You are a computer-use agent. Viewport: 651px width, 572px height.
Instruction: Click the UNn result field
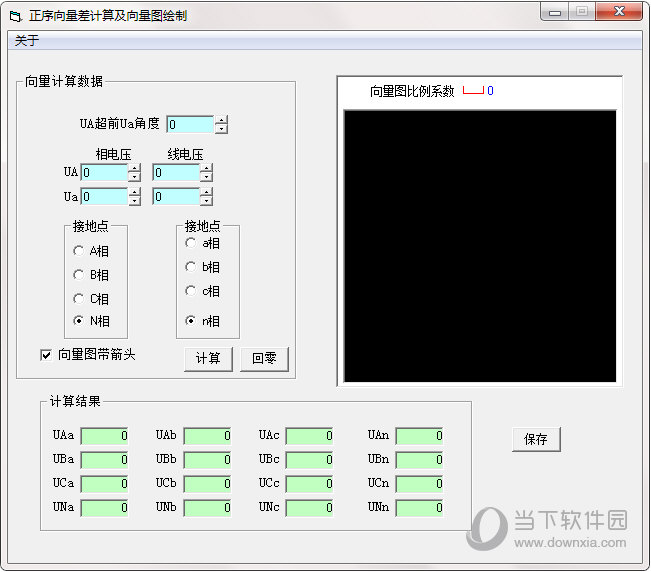coord(419,508)
